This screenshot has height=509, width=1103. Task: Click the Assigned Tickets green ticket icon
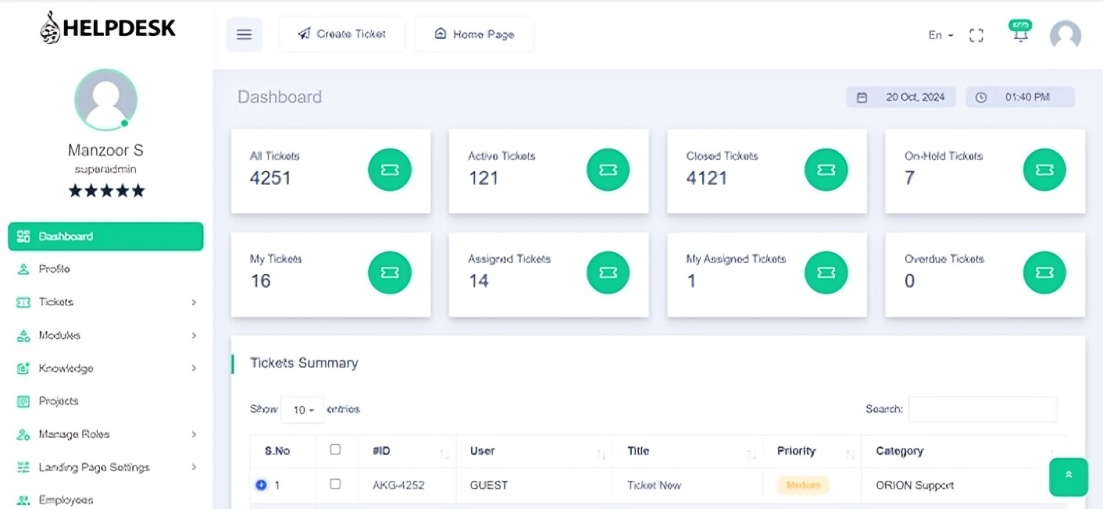[x=608, y=273]
